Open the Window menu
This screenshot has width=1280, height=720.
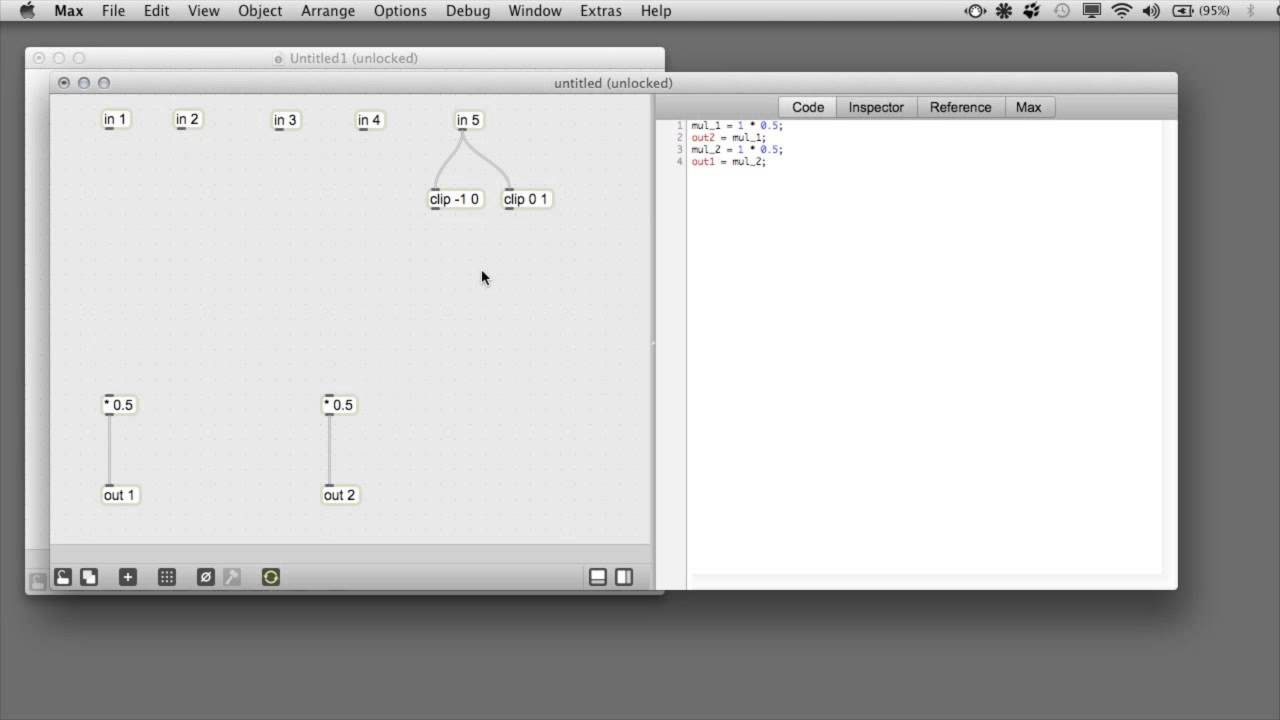coord(535,11)
